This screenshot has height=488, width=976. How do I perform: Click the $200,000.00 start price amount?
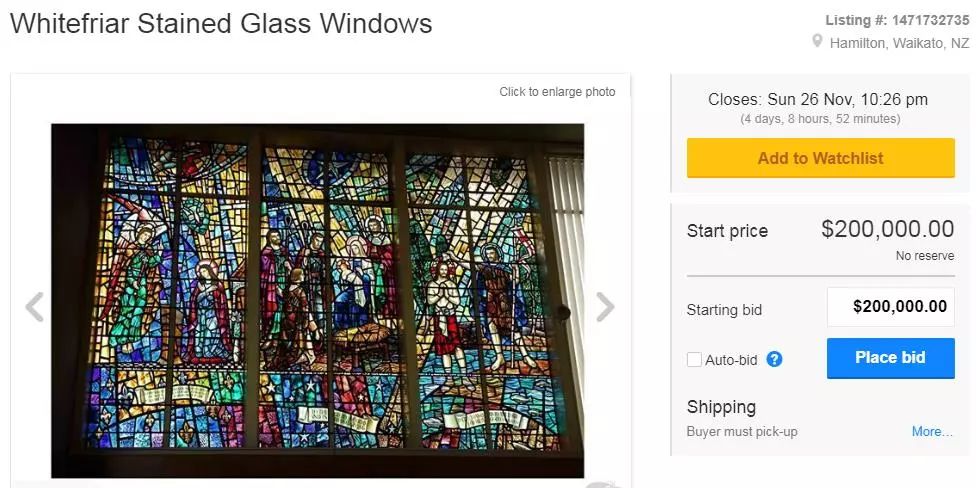coord(887,230)
